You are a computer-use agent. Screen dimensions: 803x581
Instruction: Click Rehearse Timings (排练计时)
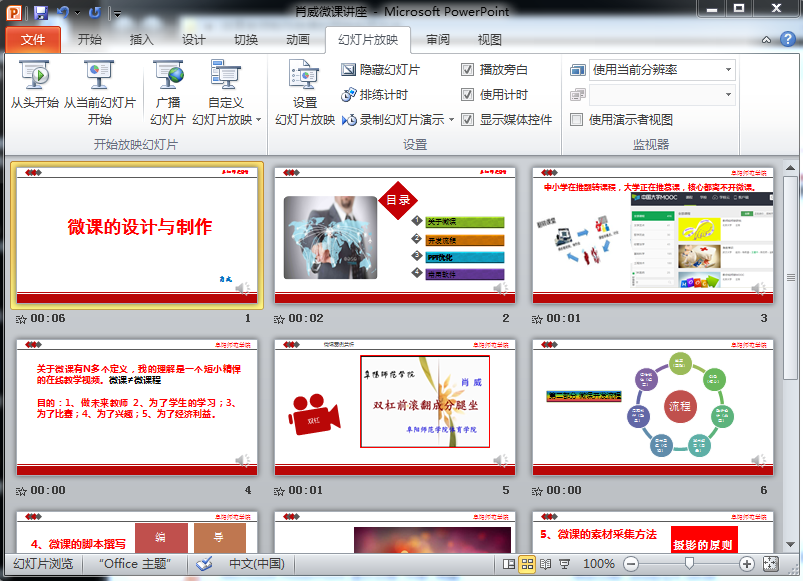click(374, 95)
